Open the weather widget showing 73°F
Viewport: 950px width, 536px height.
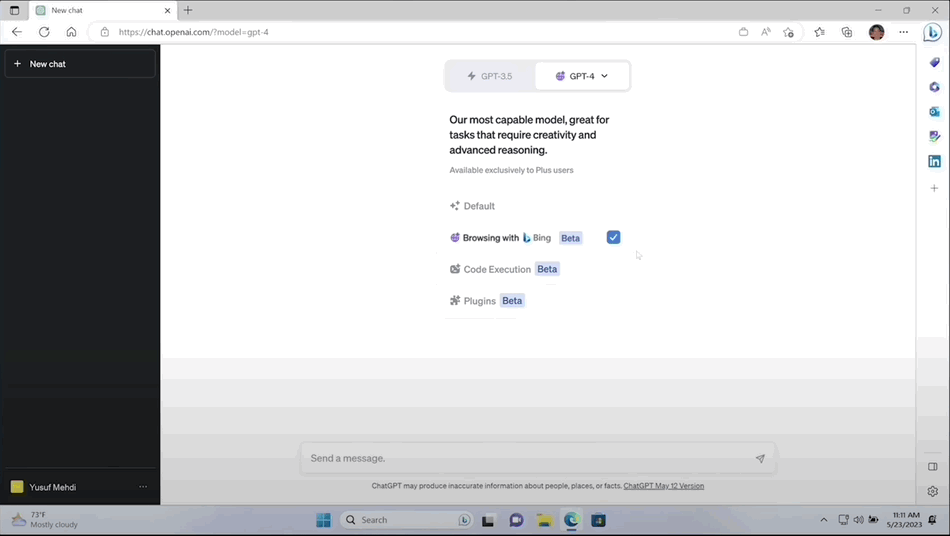pos(45,520)
